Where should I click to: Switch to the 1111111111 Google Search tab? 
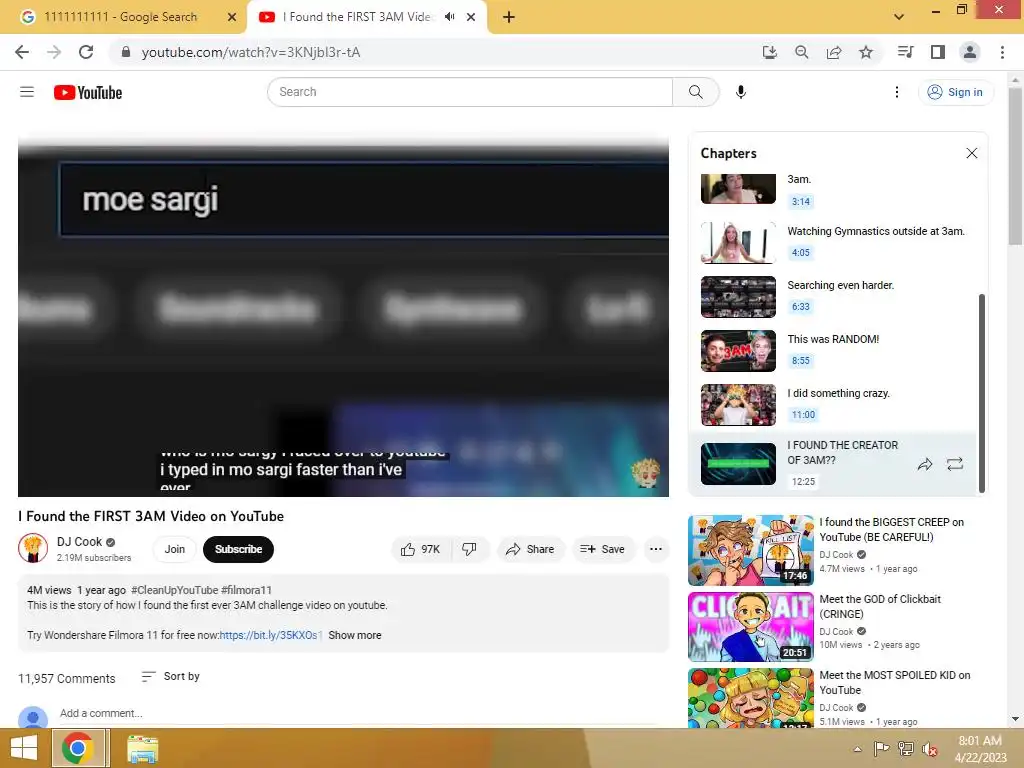pyautogui.click(x=120, y=17)
